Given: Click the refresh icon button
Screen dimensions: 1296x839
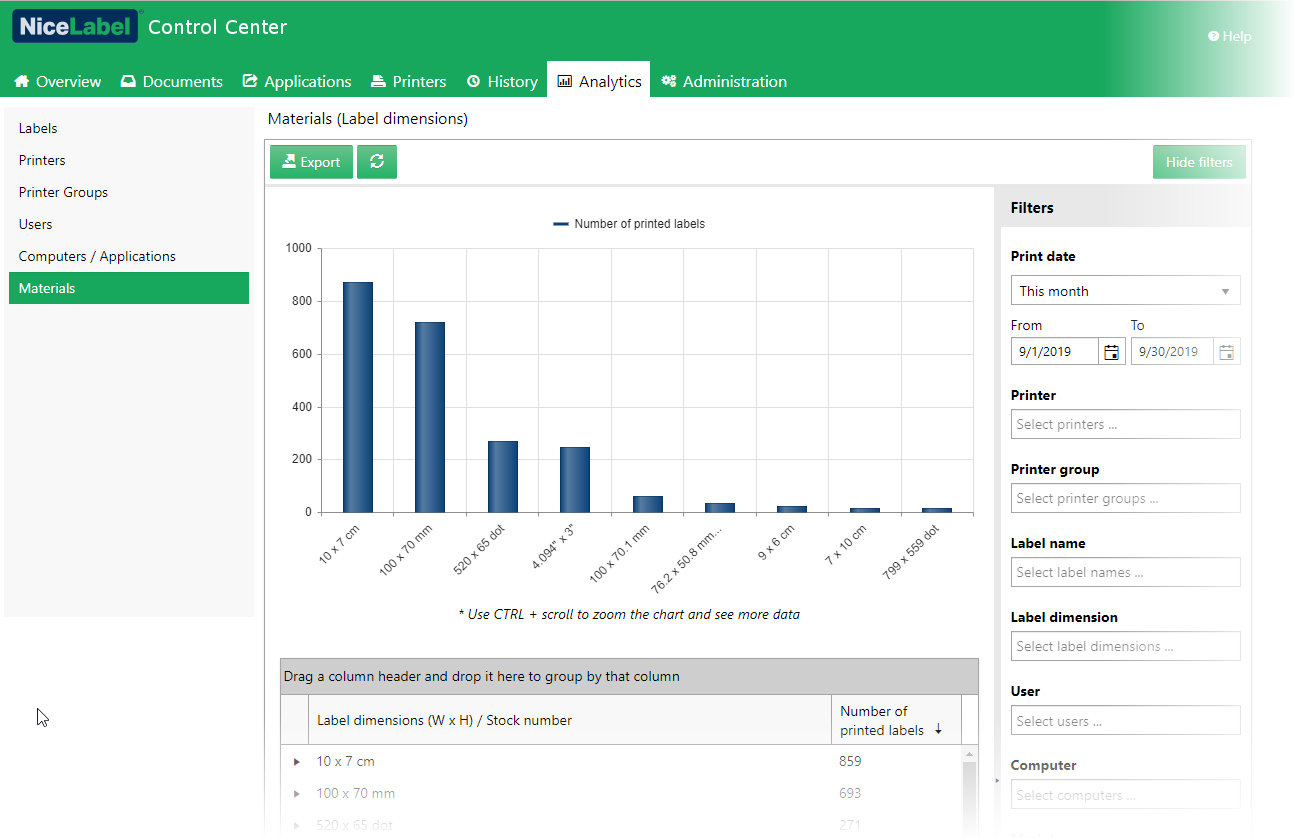Looking at the screenshot, I should pyautogui.click(x=377, y=162).
